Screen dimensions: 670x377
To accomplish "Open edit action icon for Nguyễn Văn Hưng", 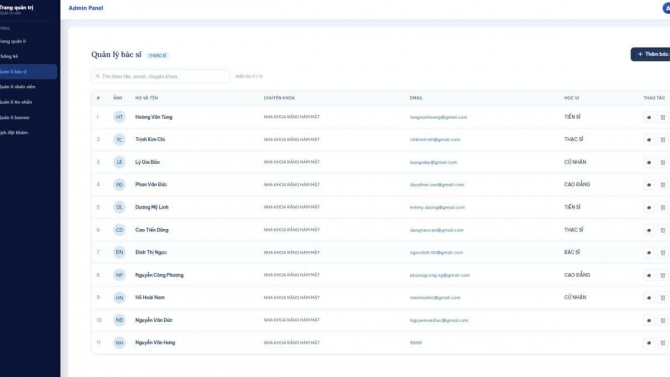I will coord(649,343).
